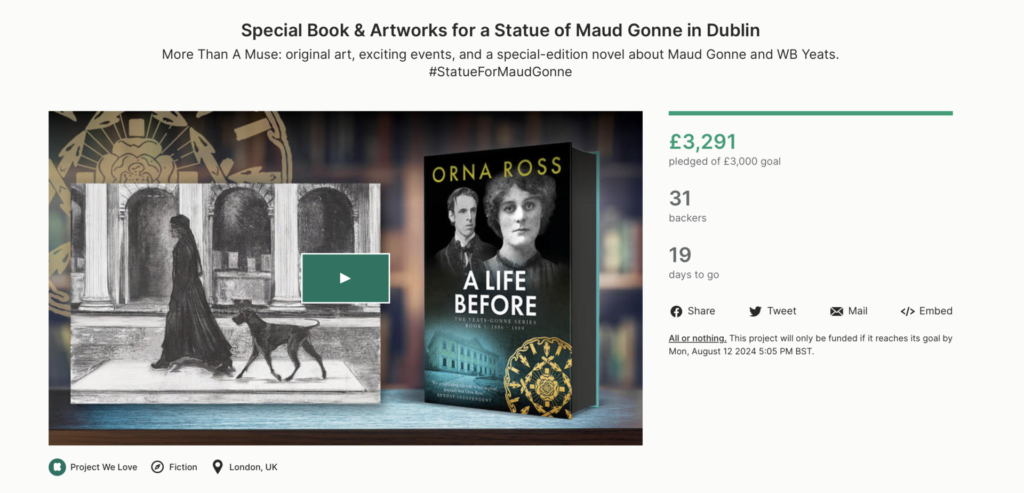Play the project video
Screen dimensions: 1024x493
click(x=345, y=278)
